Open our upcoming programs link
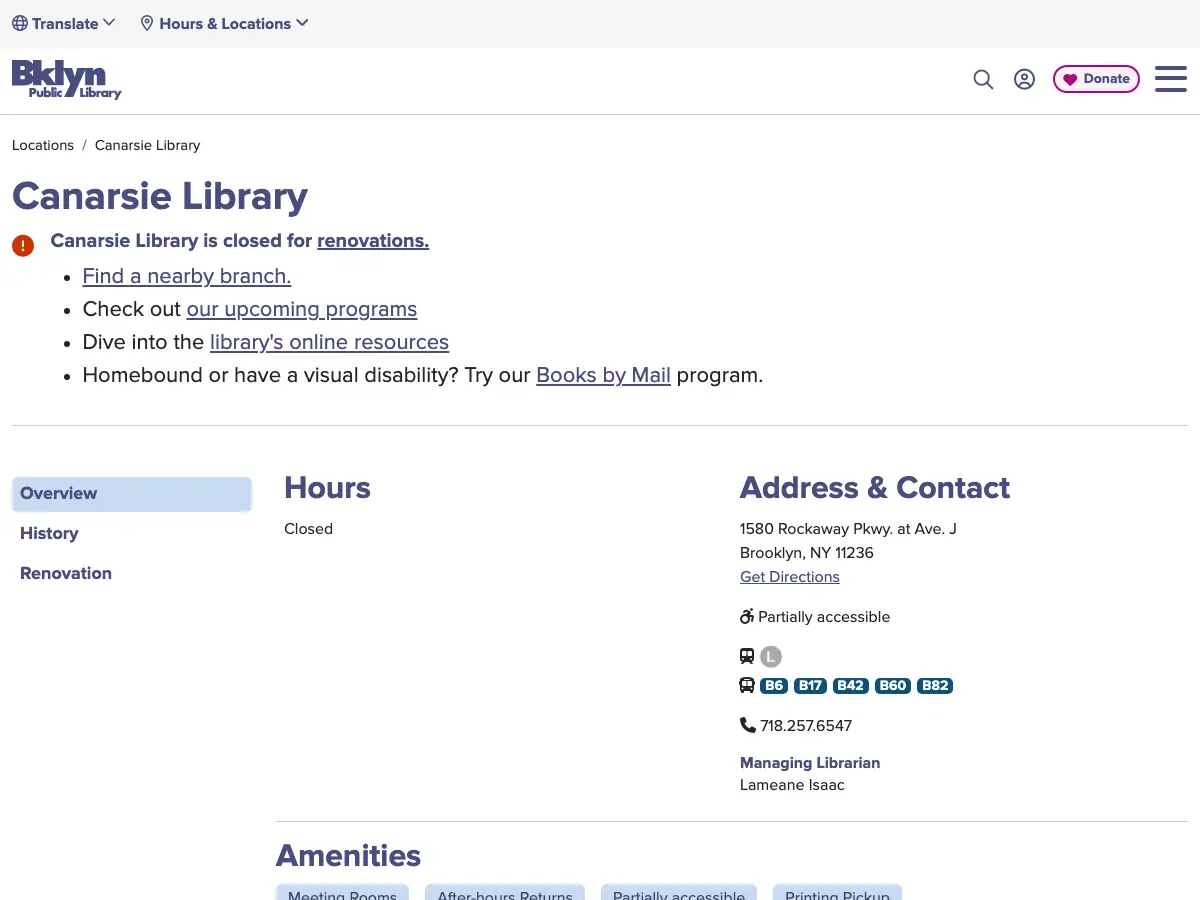The image size is (1200, 900). pos(302,309)
